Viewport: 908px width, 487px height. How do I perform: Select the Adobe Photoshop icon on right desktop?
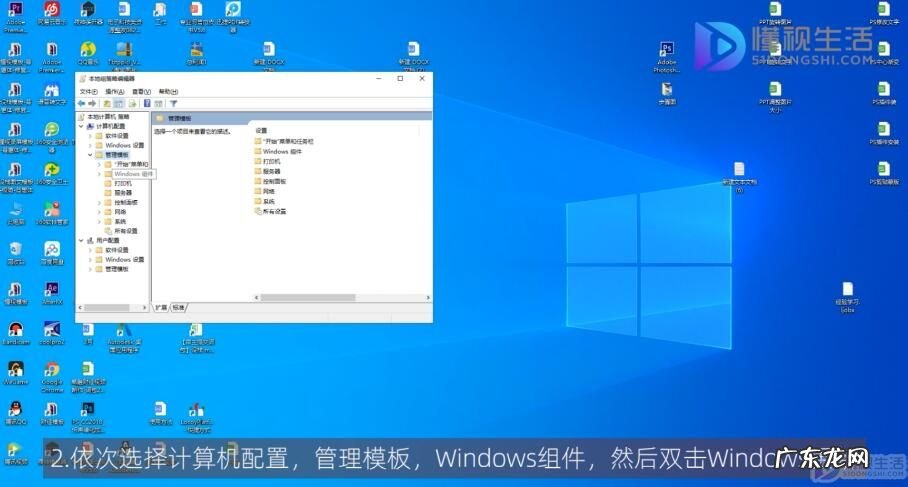667,57
